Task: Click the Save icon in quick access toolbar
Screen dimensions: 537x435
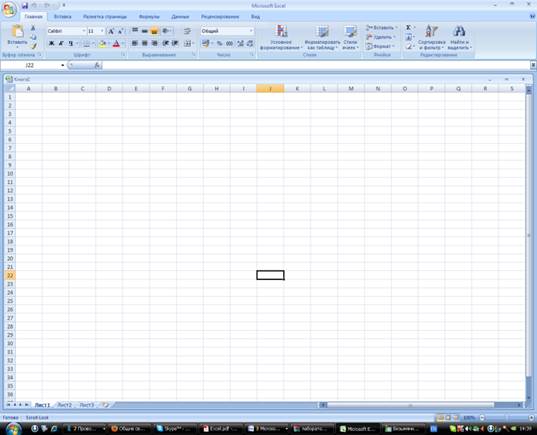Action: point(25,6)
